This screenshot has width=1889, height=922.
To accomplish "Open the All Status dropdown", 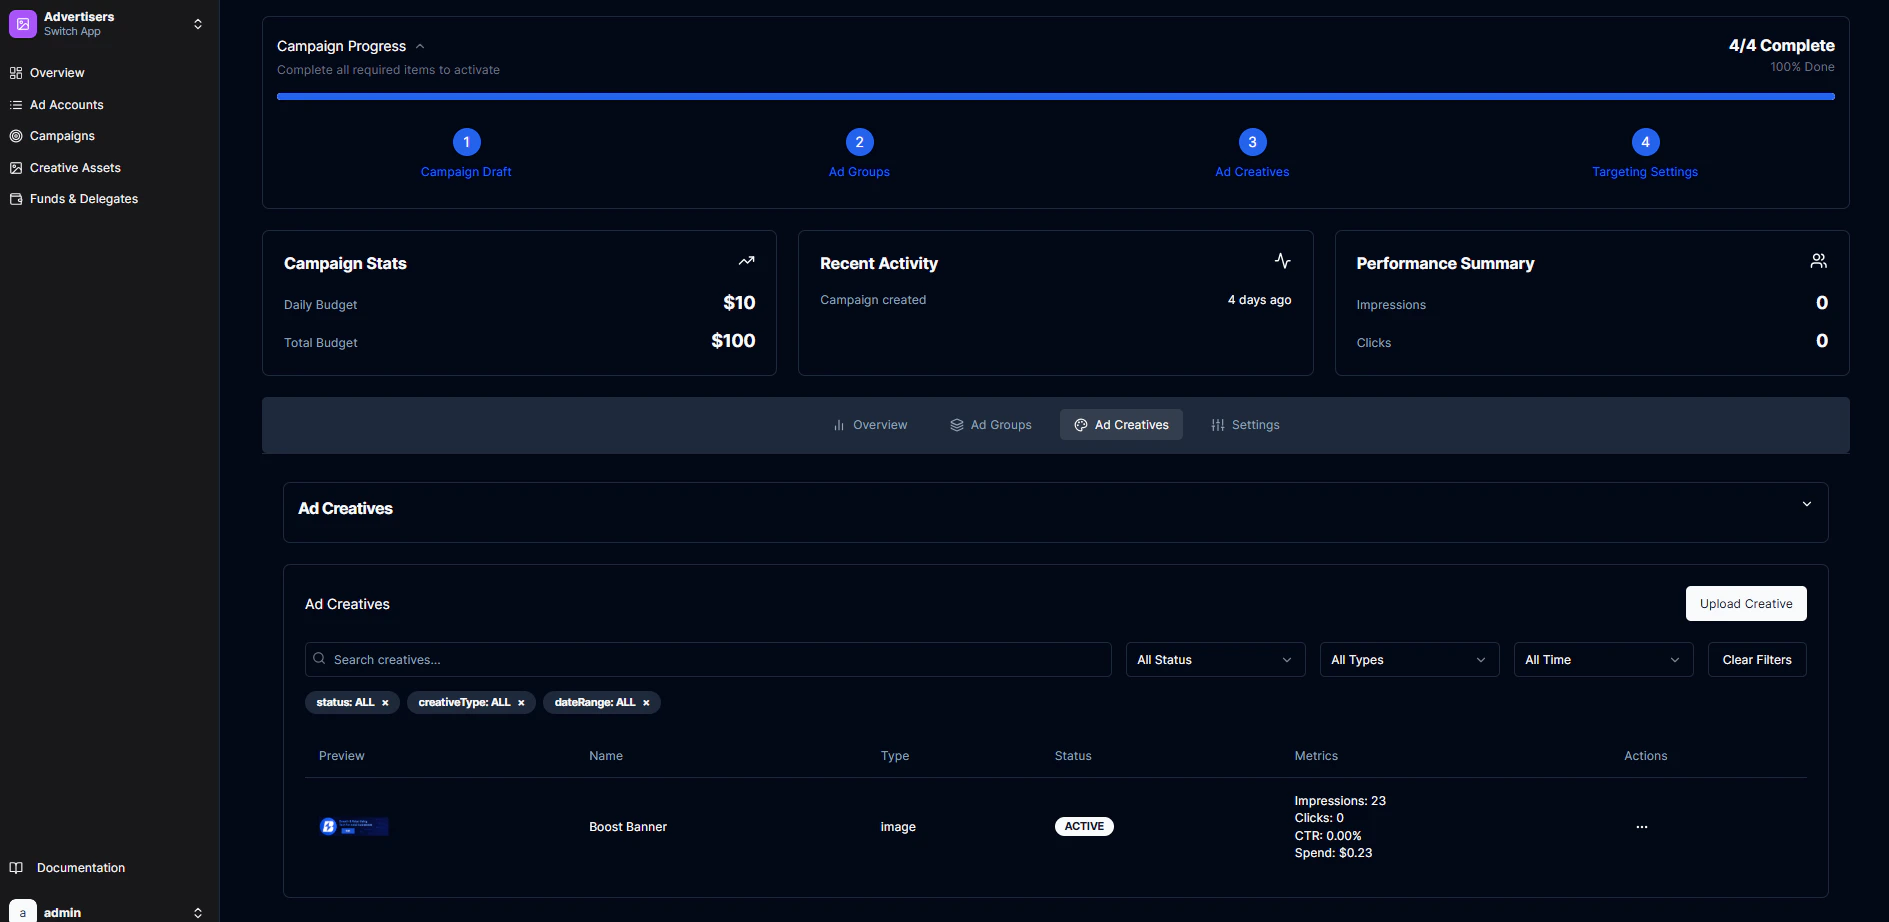I will pos(1215,660).
